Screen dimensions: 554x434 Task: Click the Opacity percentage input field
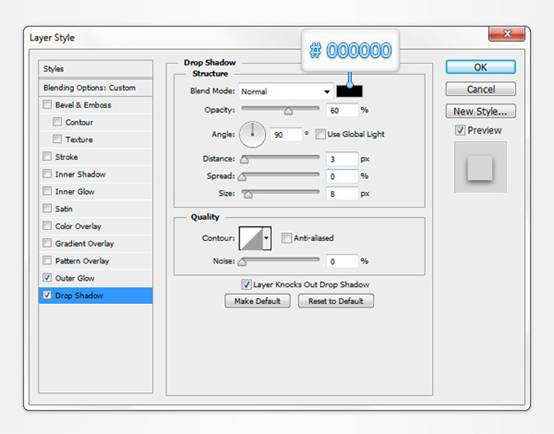(x=342, y=110)
